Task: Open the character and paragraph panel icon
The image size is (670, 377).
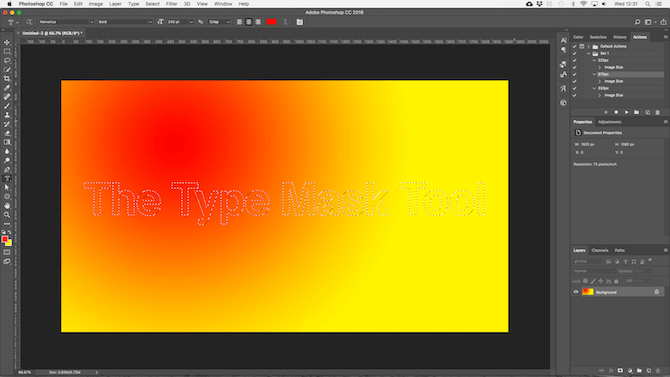Action: tap(300, 22)
